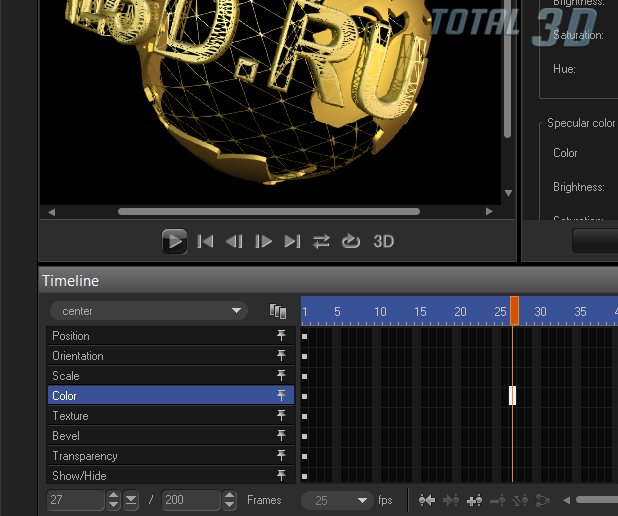The width and height of the screenshot is (618, 516).
Task: Click the pin icon on Orientation row
Action: [x=281, y=356]
